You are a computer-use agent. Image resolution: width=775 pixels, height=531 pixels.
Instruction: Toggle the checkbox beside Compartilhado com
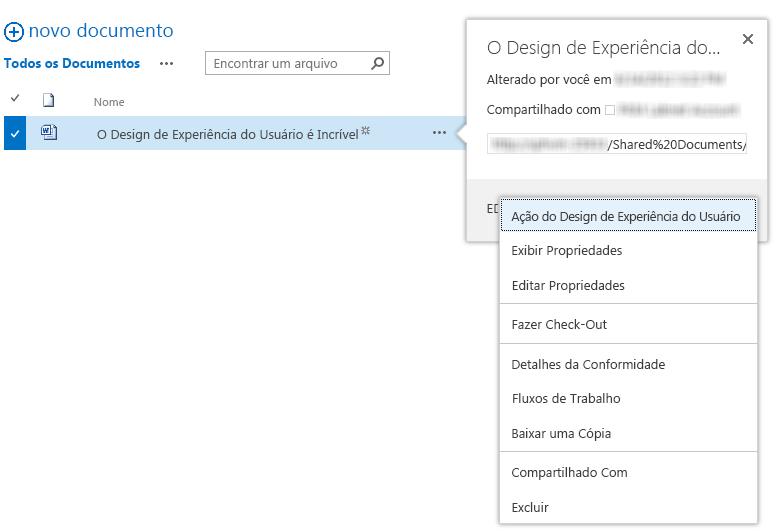click(610, 110)
